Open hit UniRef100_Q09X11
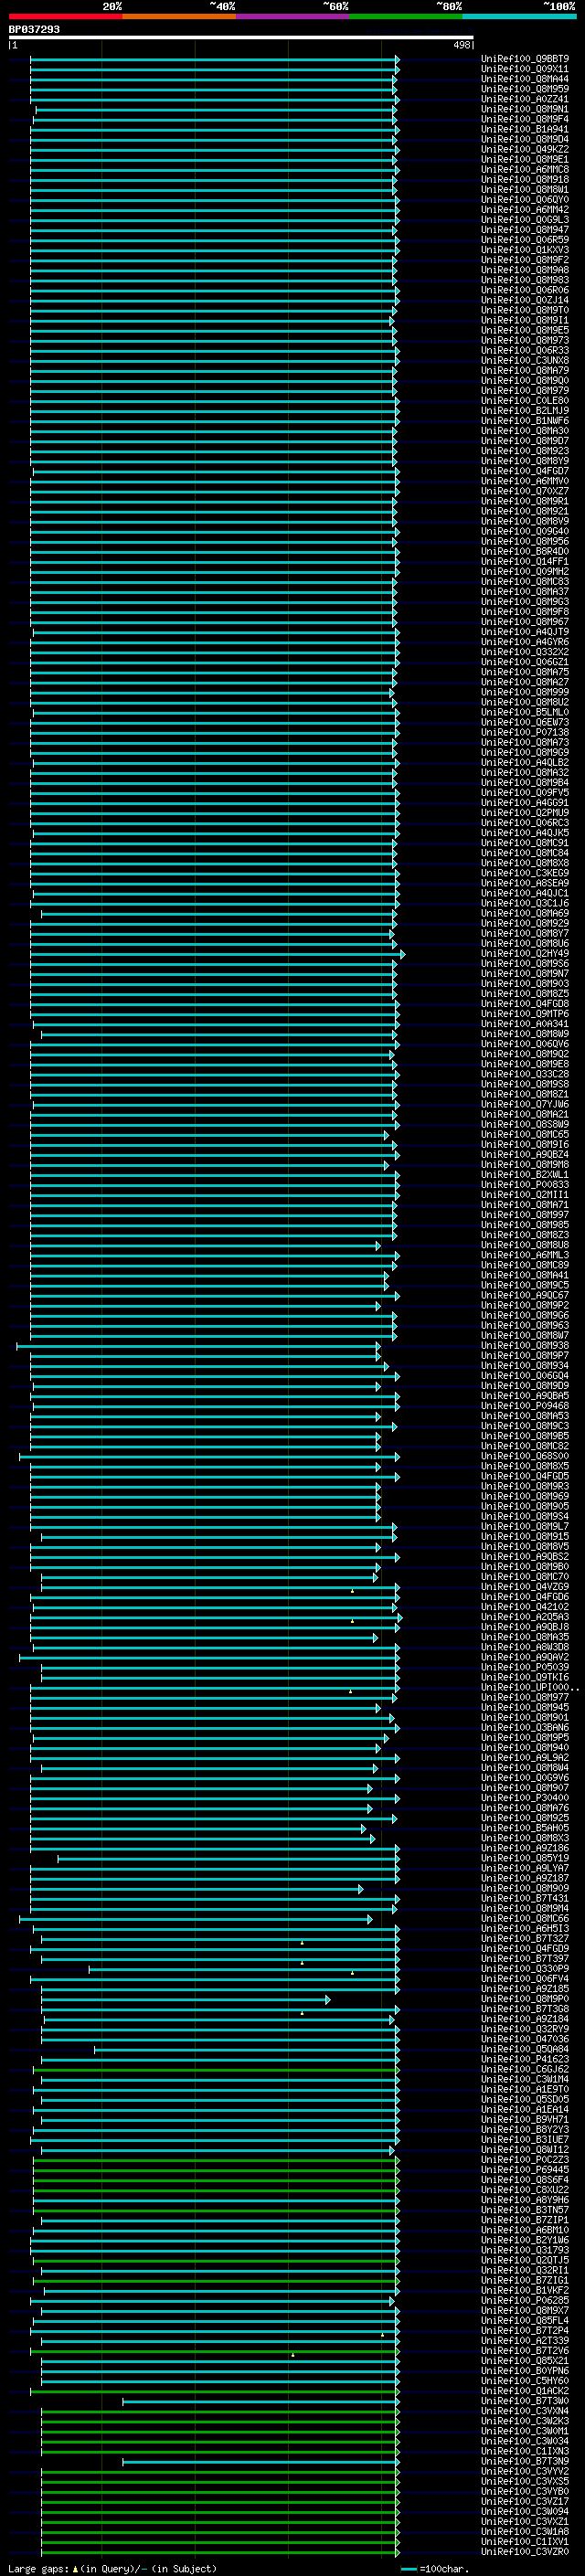Image resolution: width=585 pixels, height=2576 pixels. click(524, 69)
